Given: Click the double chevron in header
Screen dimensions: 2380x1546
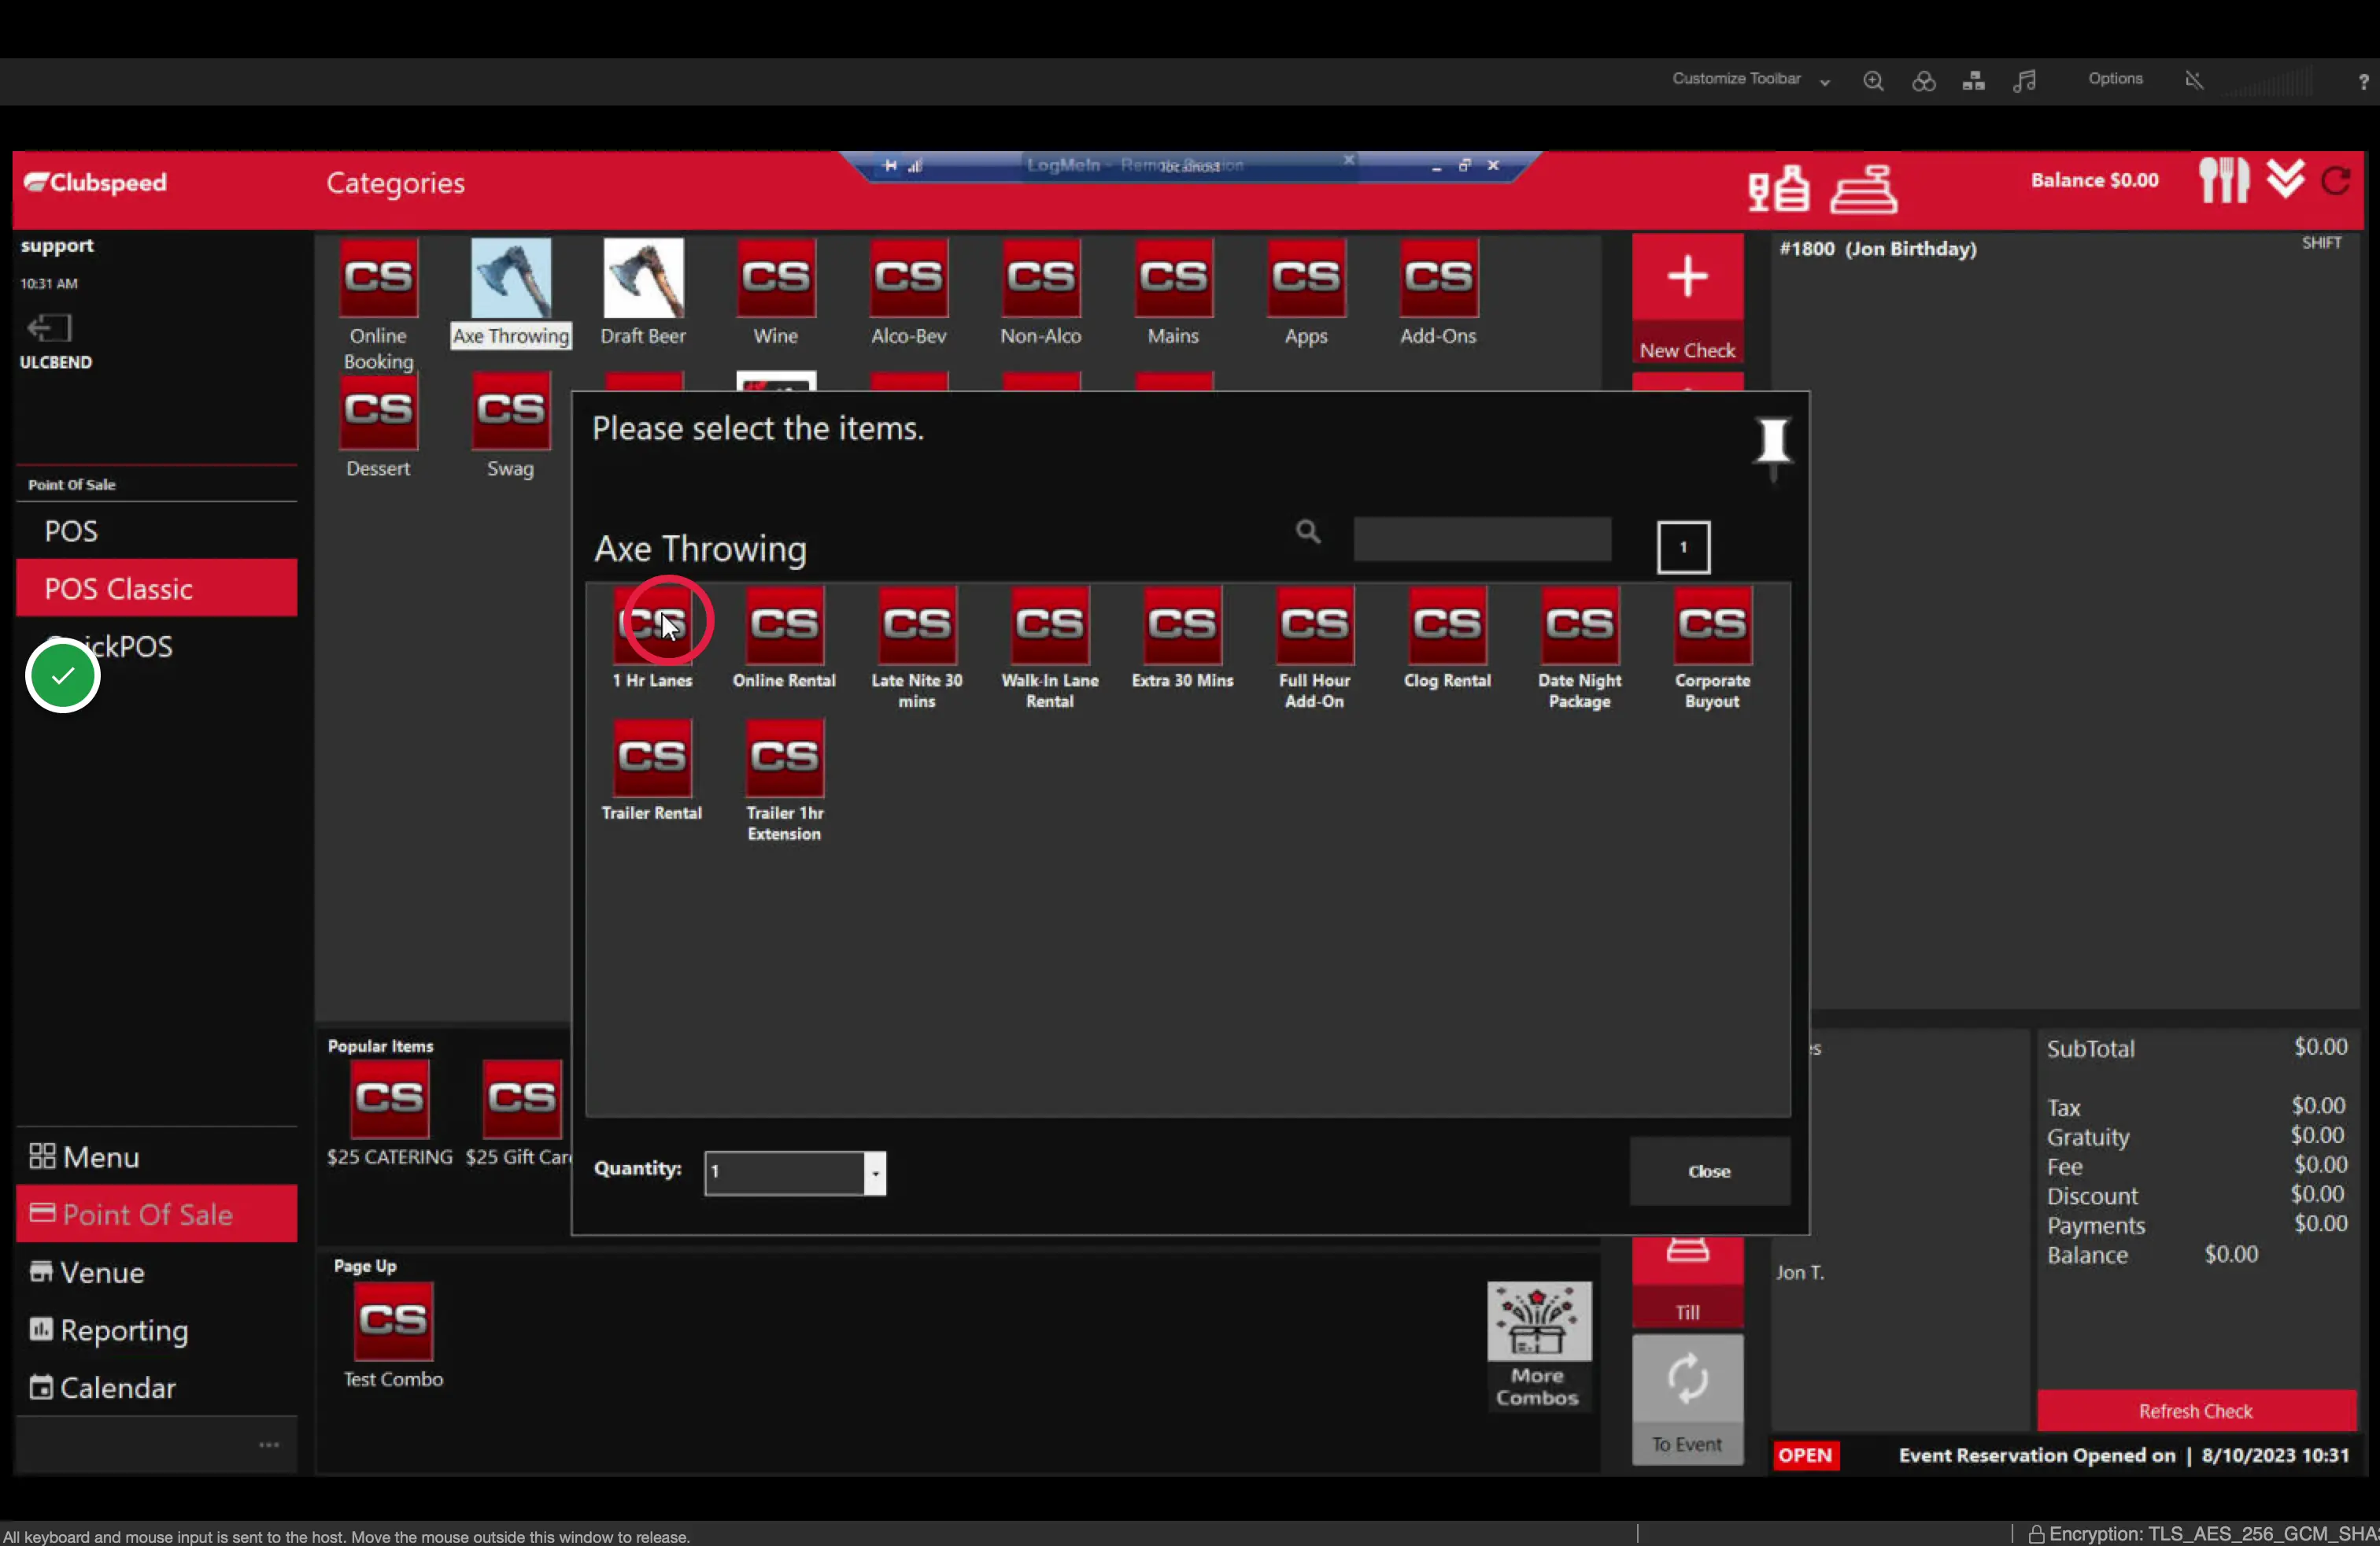Looking at the screenshot, I should pyautogui.click(x=2285, y=179).
